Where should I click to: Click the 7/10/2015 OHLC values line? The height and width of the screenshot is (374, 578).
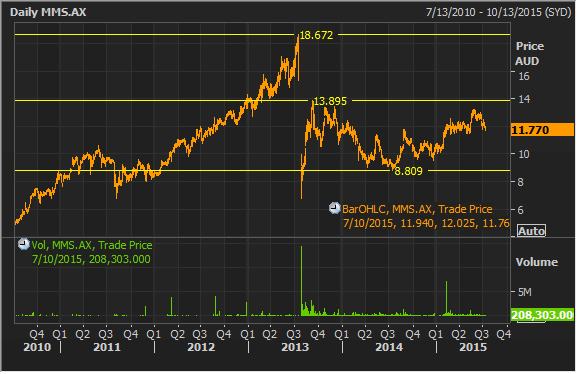click(426, 223)
